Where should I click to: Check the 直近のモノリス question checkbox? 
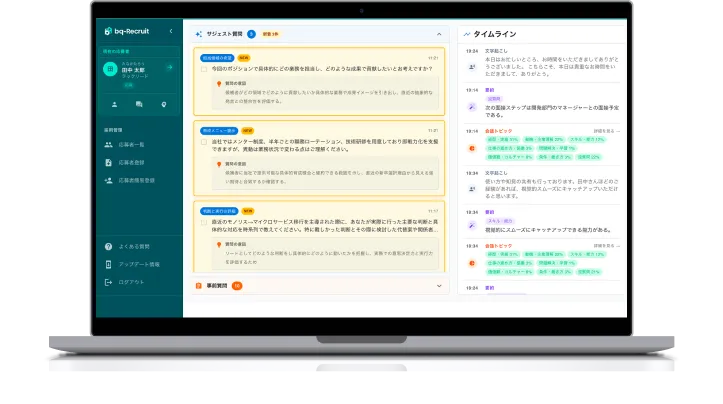pyautogui.click(x=204, y=222)
